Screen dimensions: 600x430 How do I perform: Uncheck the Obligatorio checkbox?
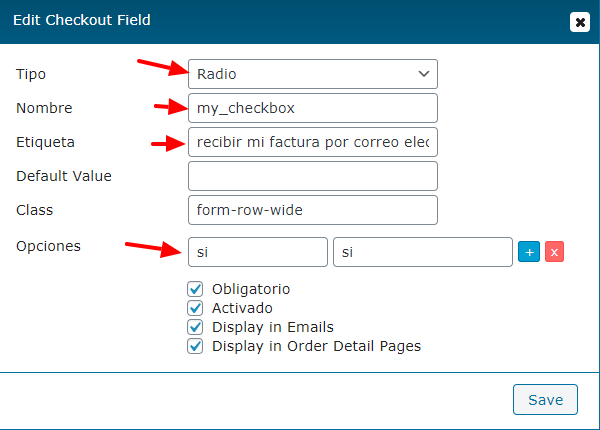pos(195,289)
